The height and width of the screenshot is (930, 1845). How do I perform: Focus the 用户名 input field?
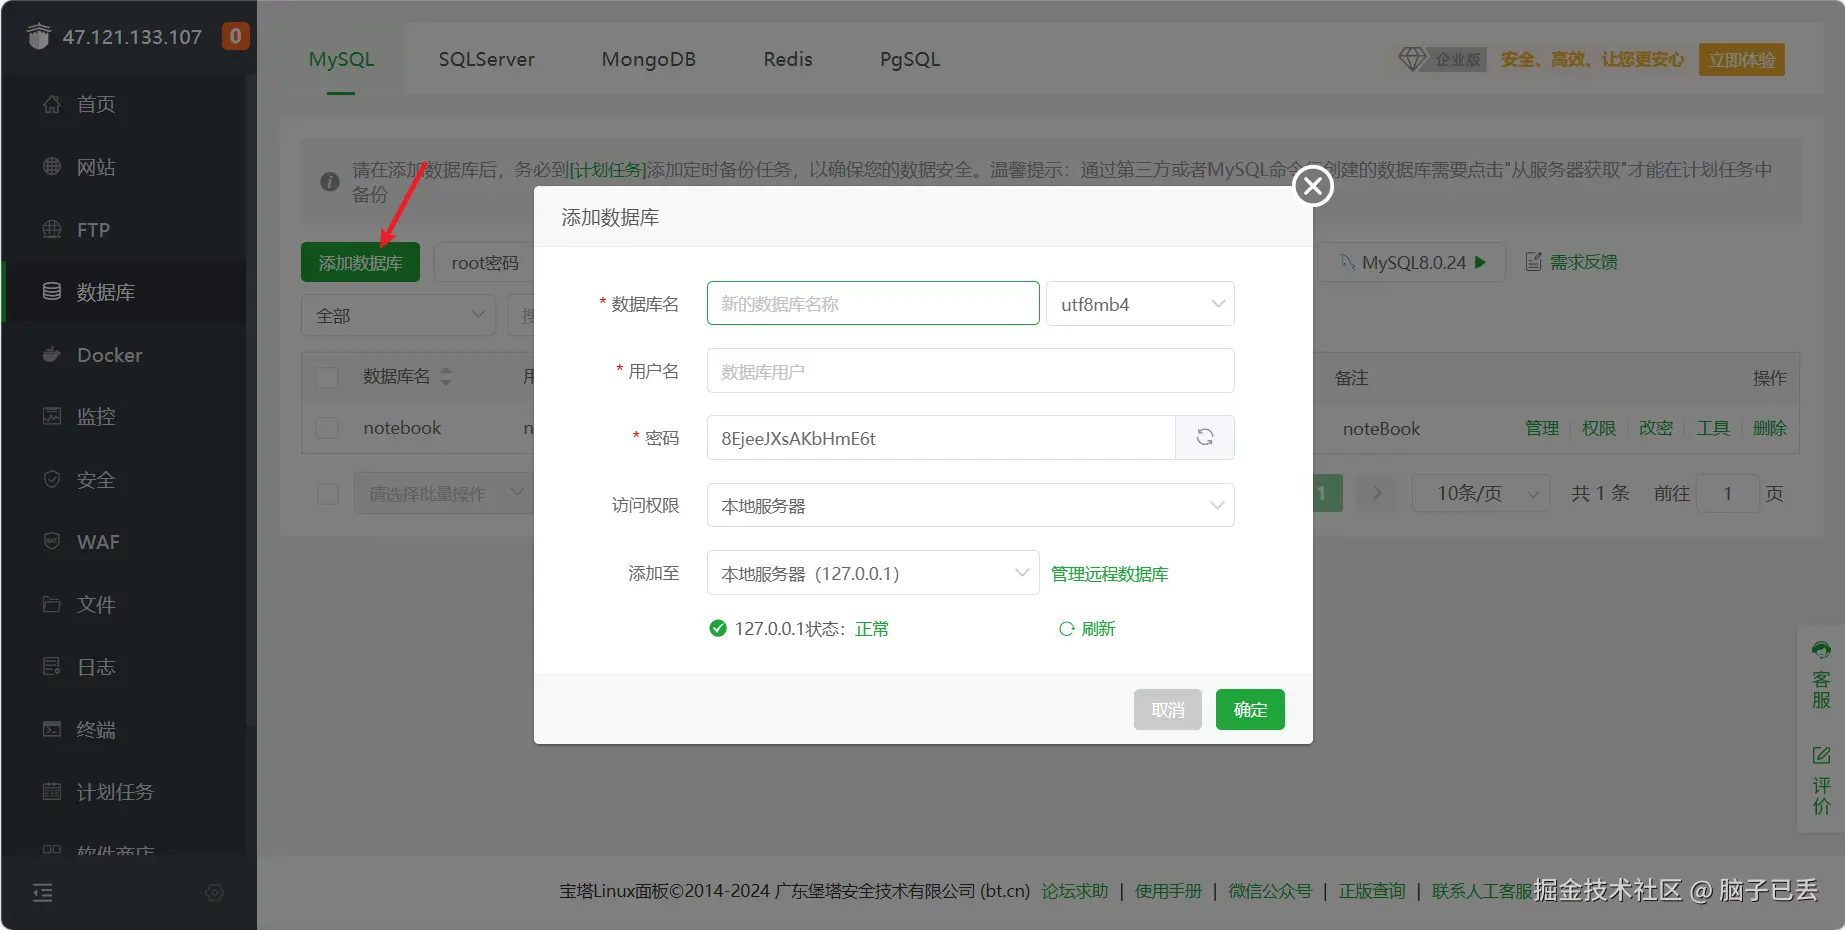coord(970,371)
